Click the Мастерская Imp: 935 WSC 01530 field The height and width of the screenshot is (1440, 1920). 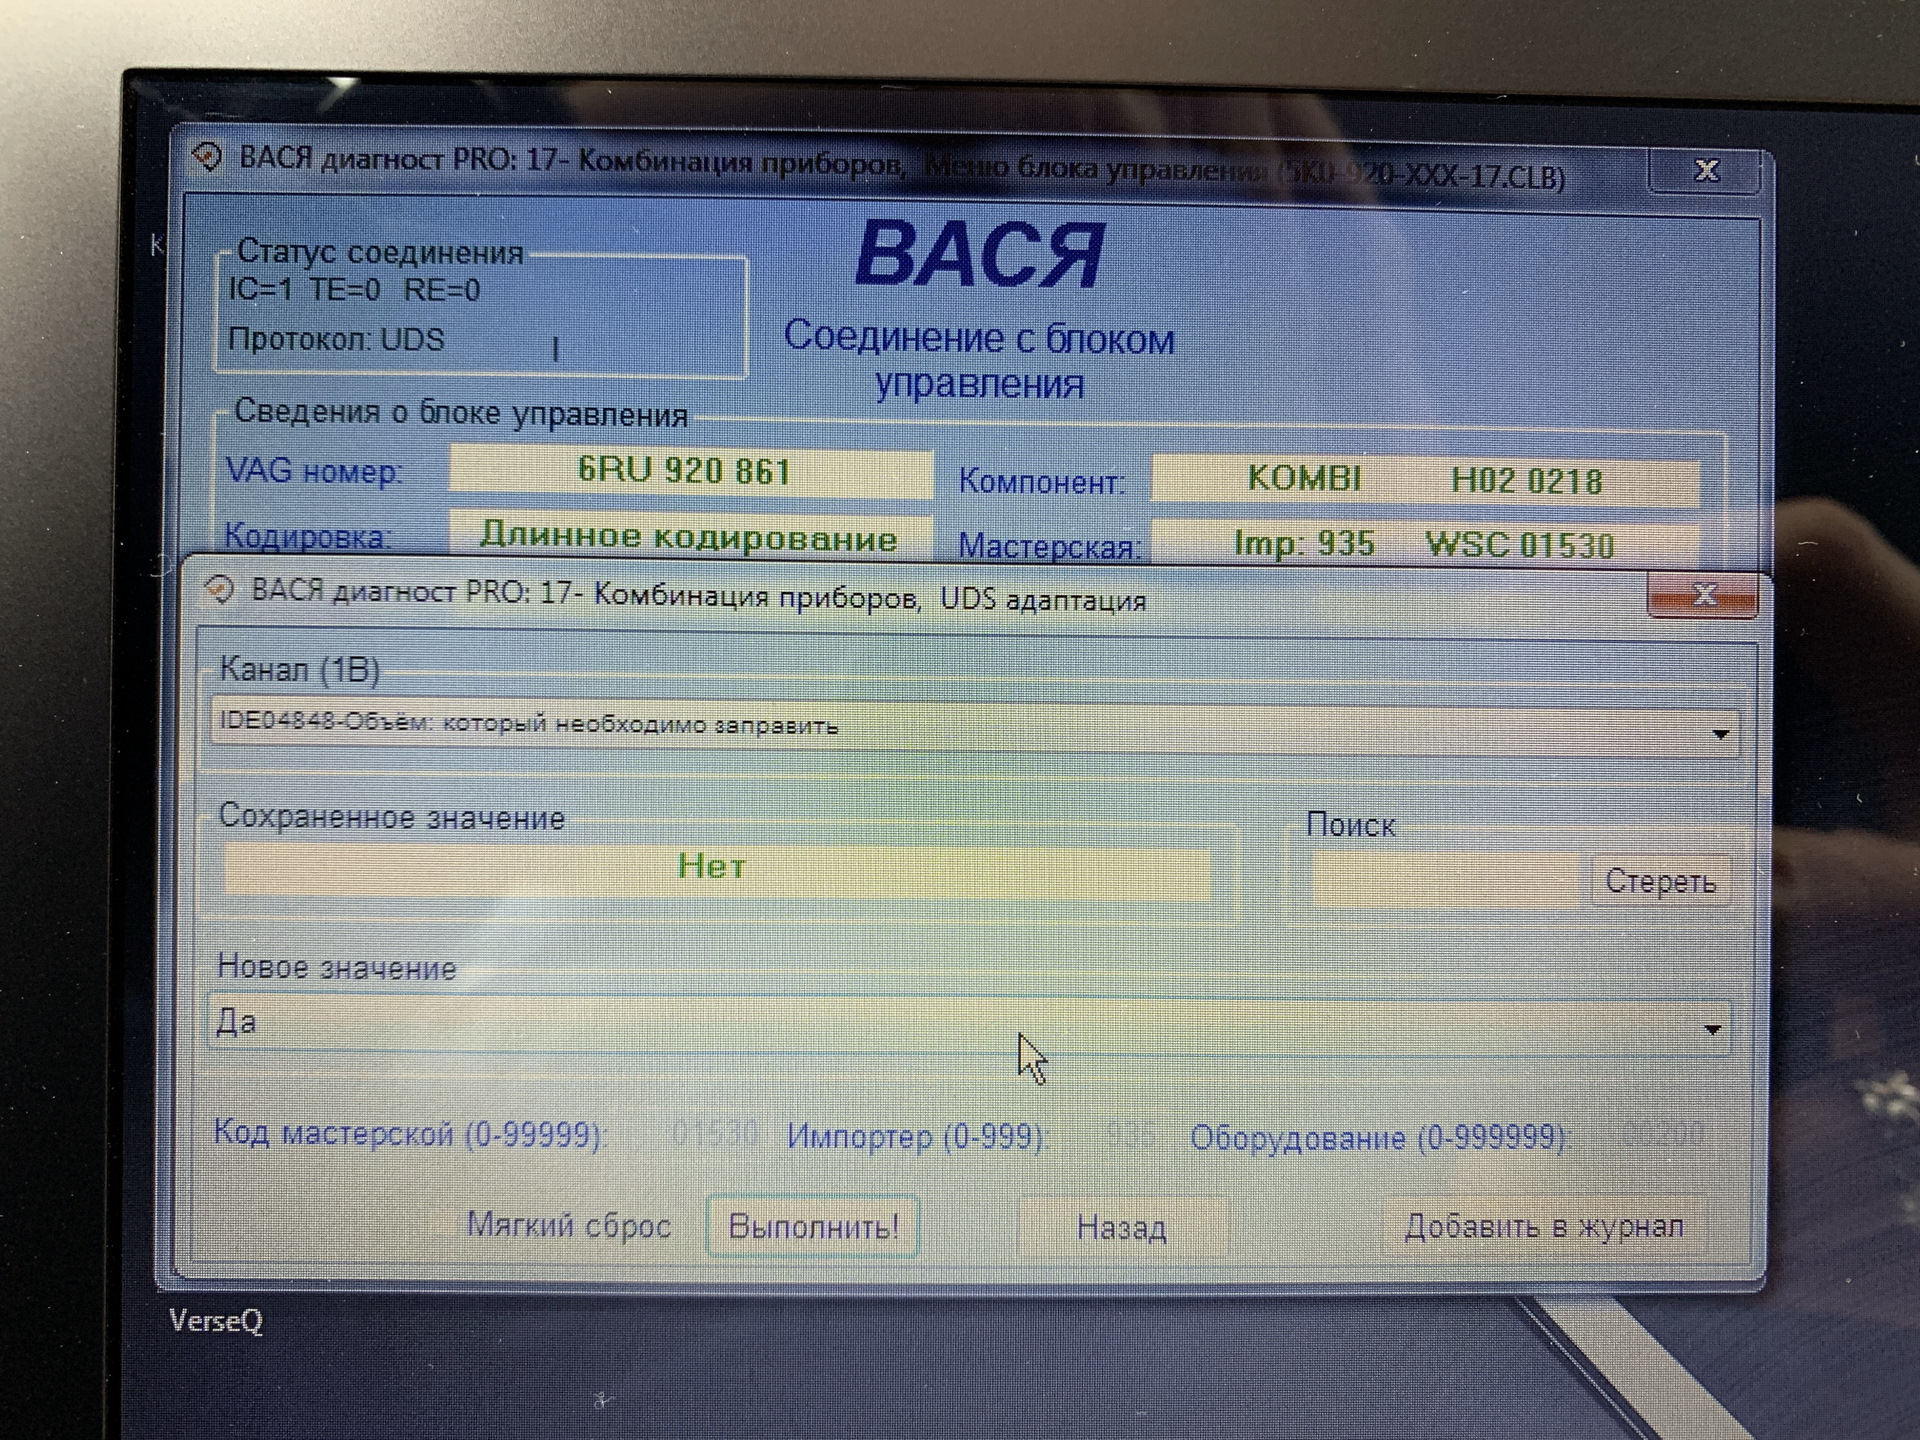(1426, 544)
